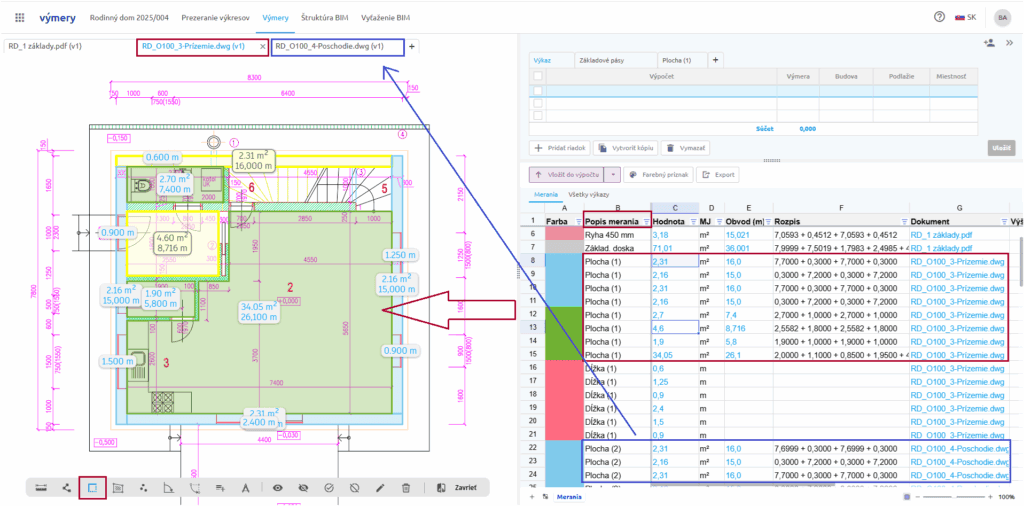
Task: Click the add user icon
Action: tap(989, 43)
